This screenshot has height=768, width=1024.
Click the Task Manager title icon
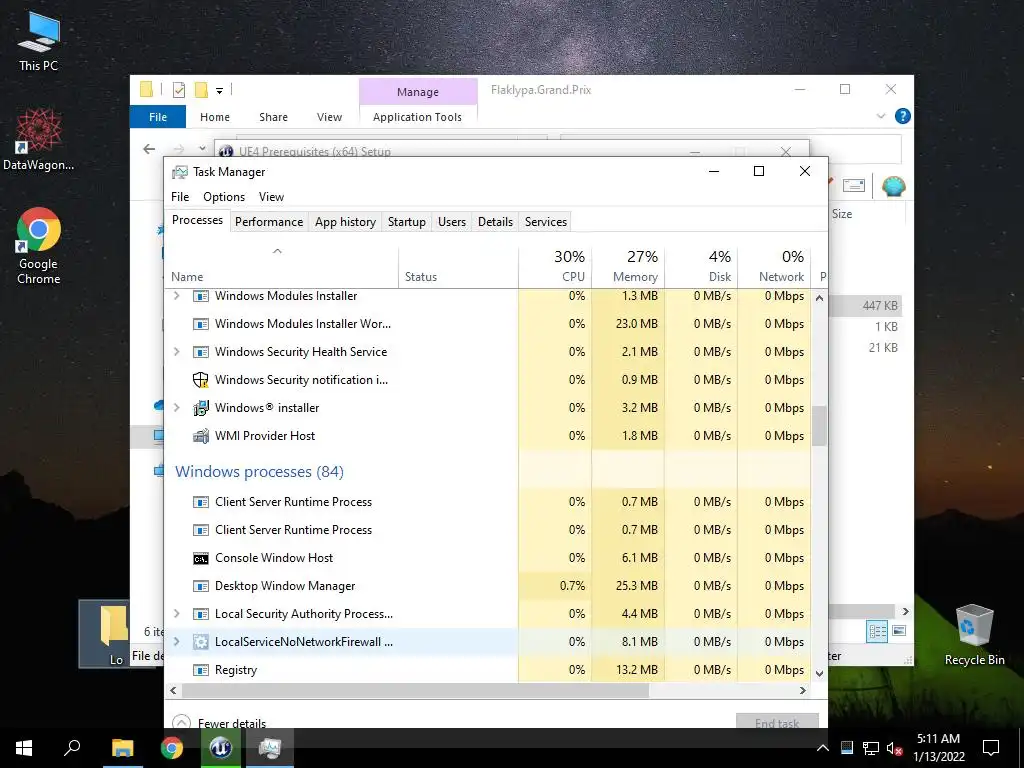(180, 172)
